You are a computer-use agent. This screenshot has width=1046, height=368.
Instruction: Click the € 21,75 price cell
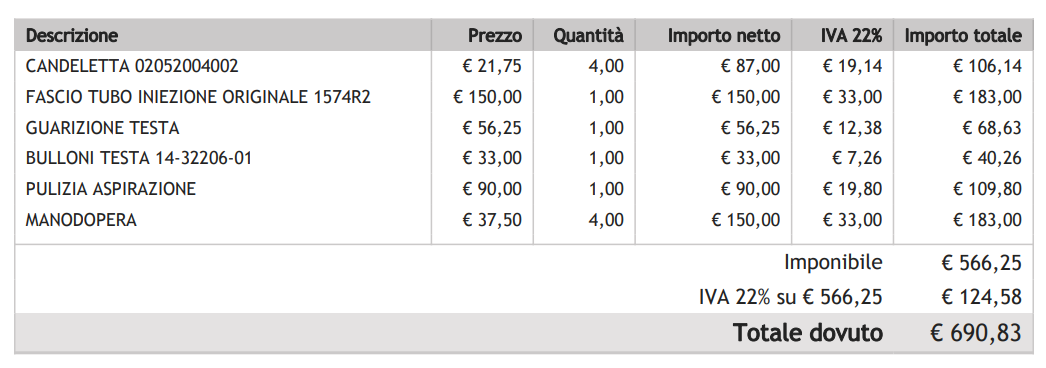point(492,66)
